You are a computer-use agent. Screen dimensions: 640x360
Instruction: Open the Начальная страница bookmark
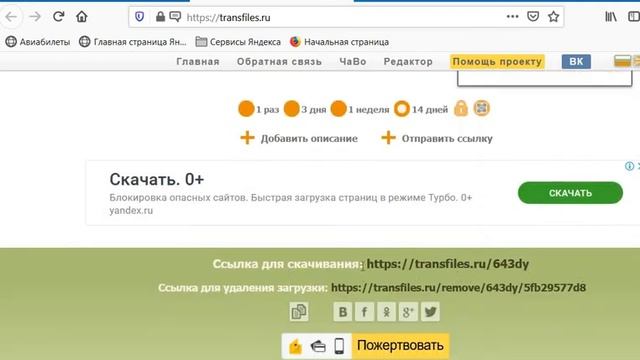click(339, 42)
